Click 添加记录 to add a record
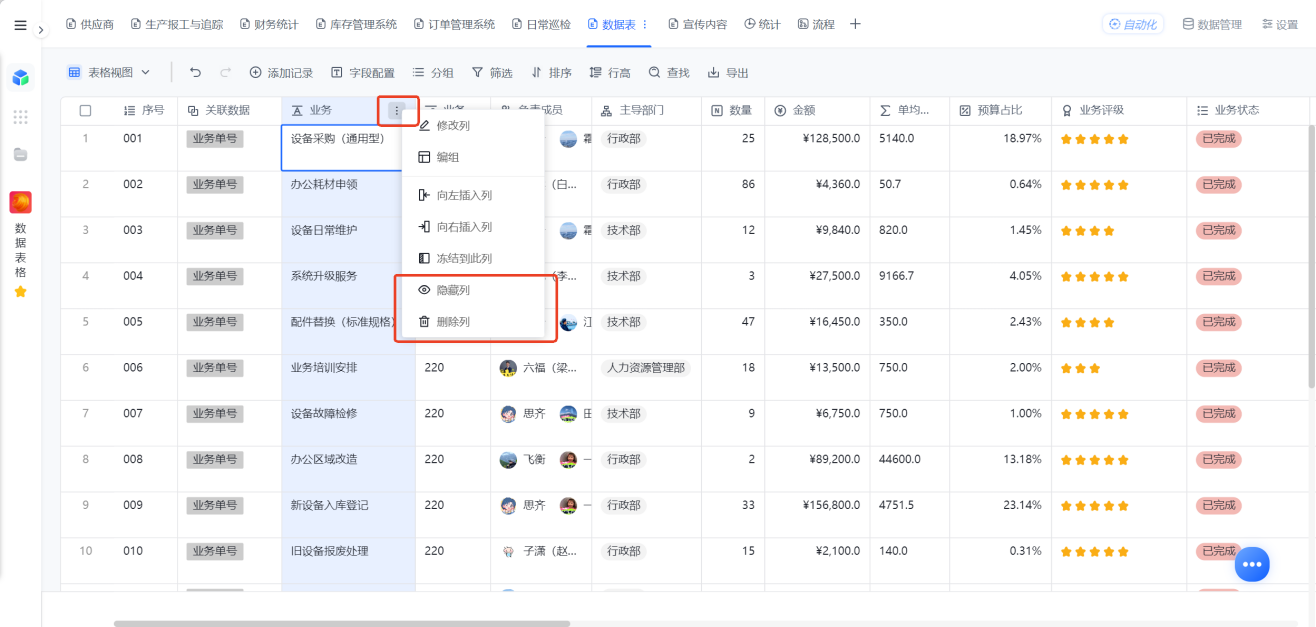Image resolution: width=1316 pixels, height=627 pixels. (281, 72)
